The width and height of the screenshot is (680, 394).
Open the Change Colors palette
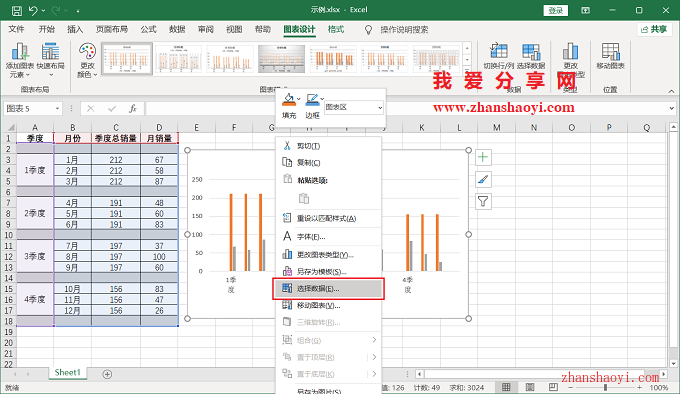[x=87, y=61]
